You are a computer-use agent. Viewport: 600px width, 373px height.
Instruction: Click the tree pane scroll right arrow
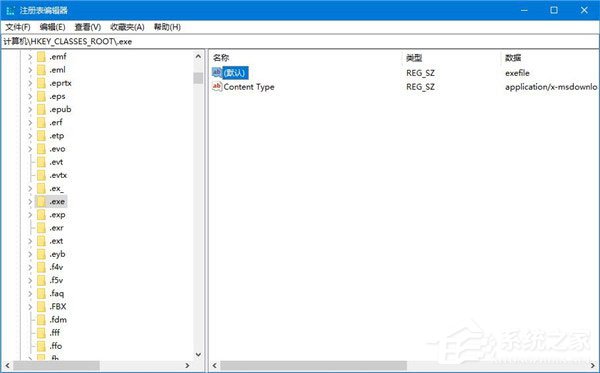click(x=187, y=366)
